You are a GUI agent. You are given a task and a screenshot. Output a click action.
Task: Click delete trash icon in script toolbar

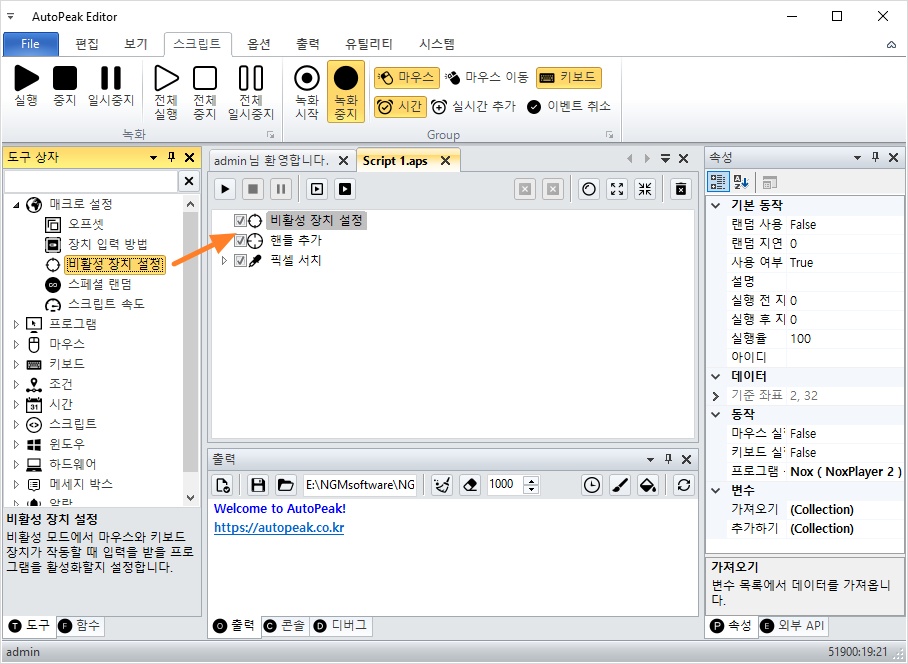tap(681, 189)
